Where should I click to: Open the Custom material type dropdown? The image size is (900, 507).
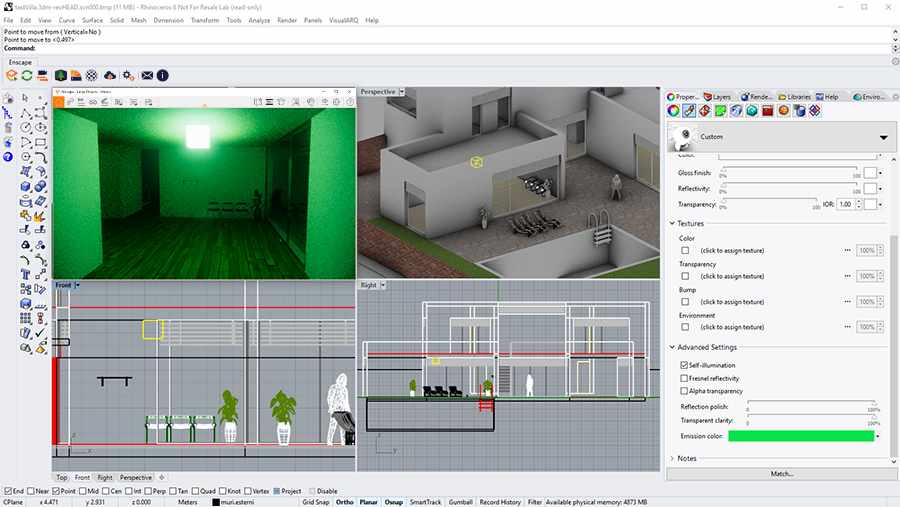coord(884,137)
